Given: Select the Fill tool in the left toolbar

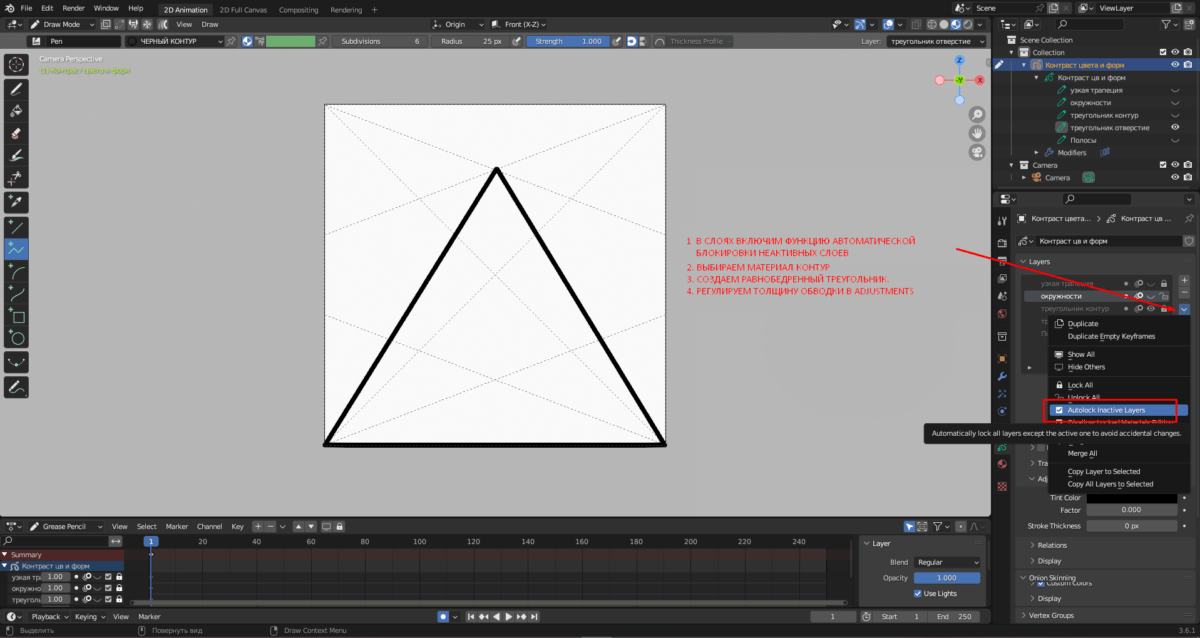Looking at the screenshot, I should 16,111.
